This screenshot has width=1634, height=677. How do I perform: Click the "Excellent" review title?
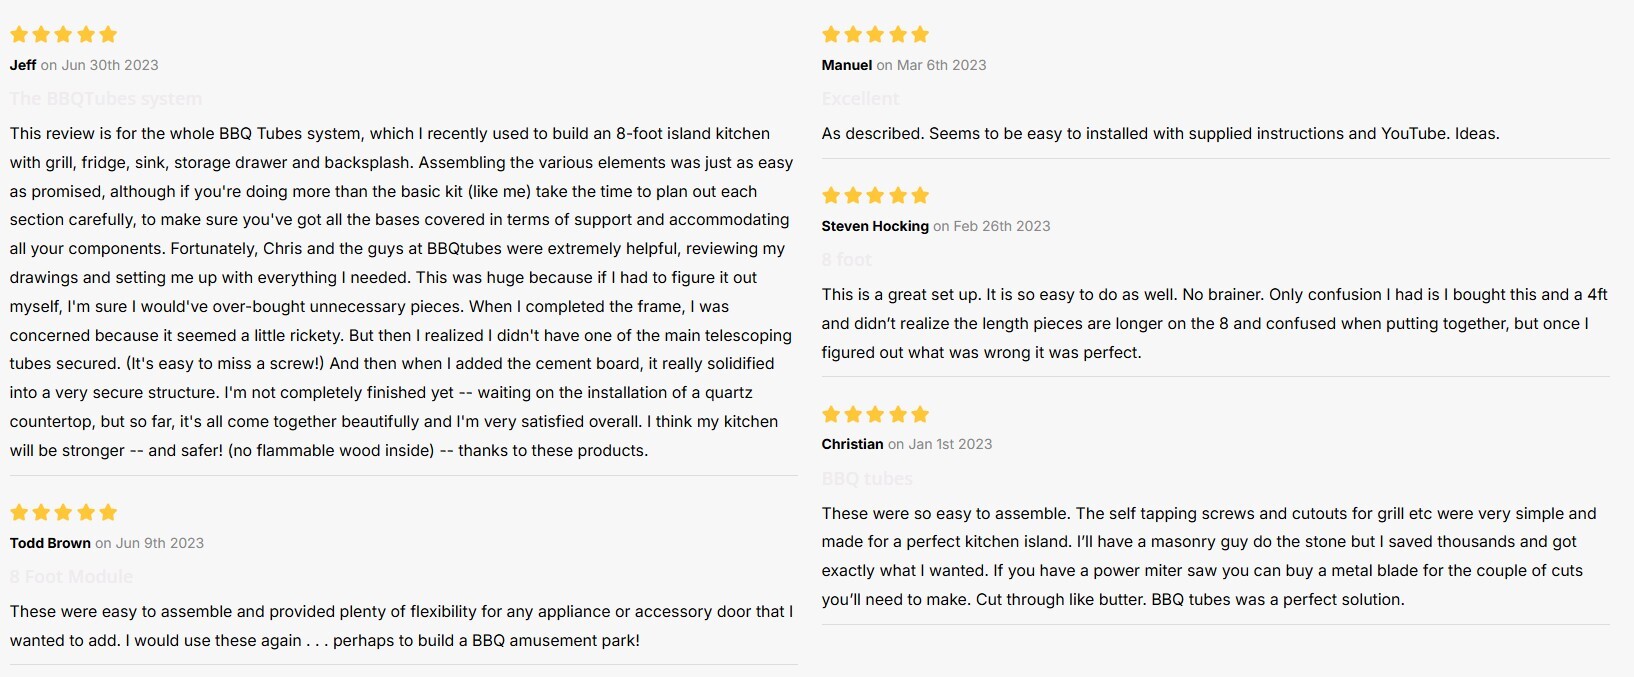[x=860, y=99]
